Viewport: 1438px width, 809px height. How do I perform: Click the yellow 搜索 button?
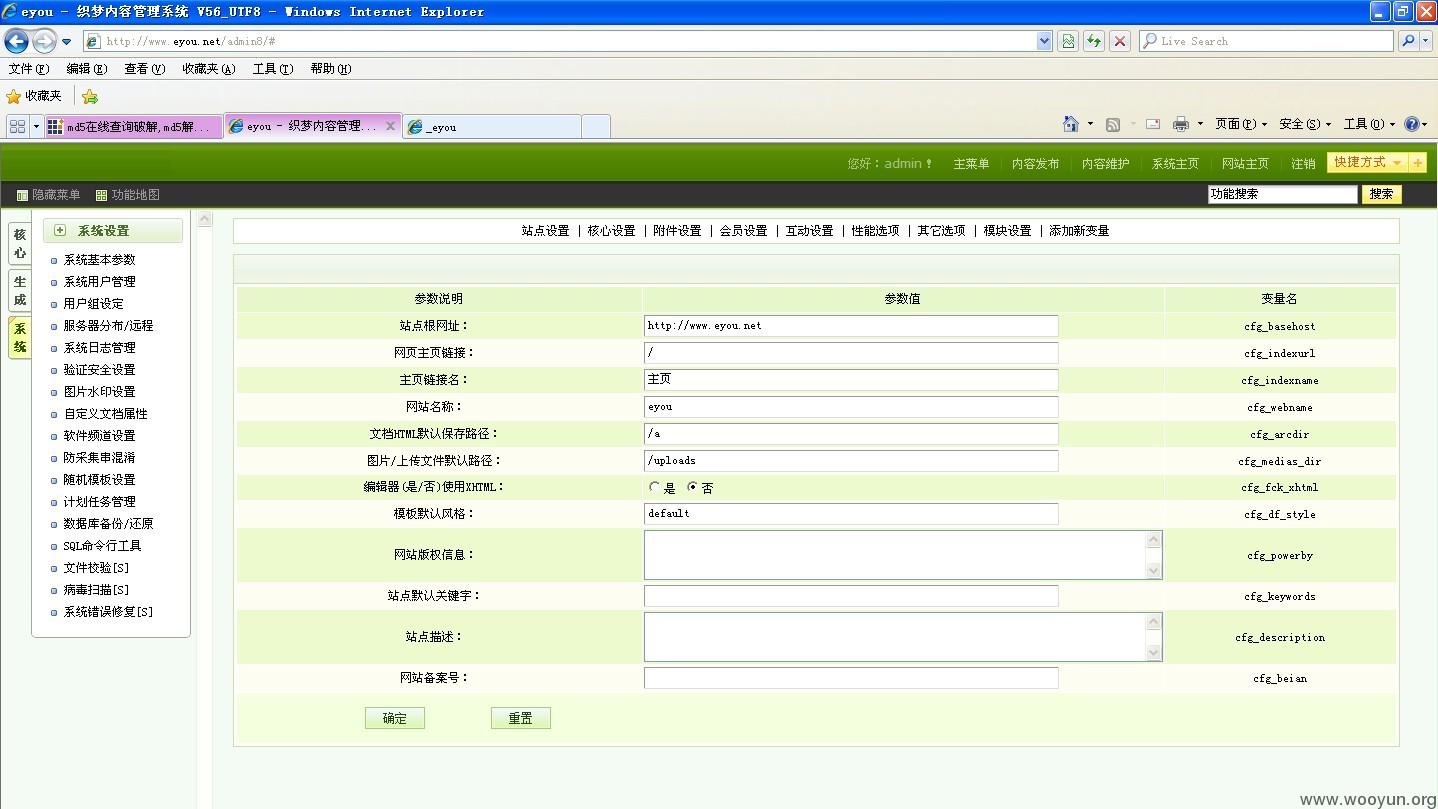coord(1382,194)
